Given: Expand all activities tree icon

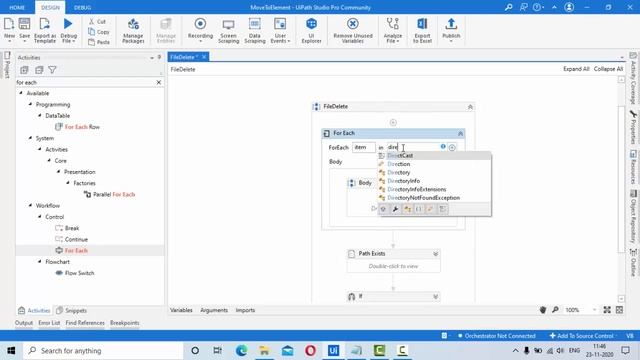Looking at the screenshot, I should (x=24, y=70).
